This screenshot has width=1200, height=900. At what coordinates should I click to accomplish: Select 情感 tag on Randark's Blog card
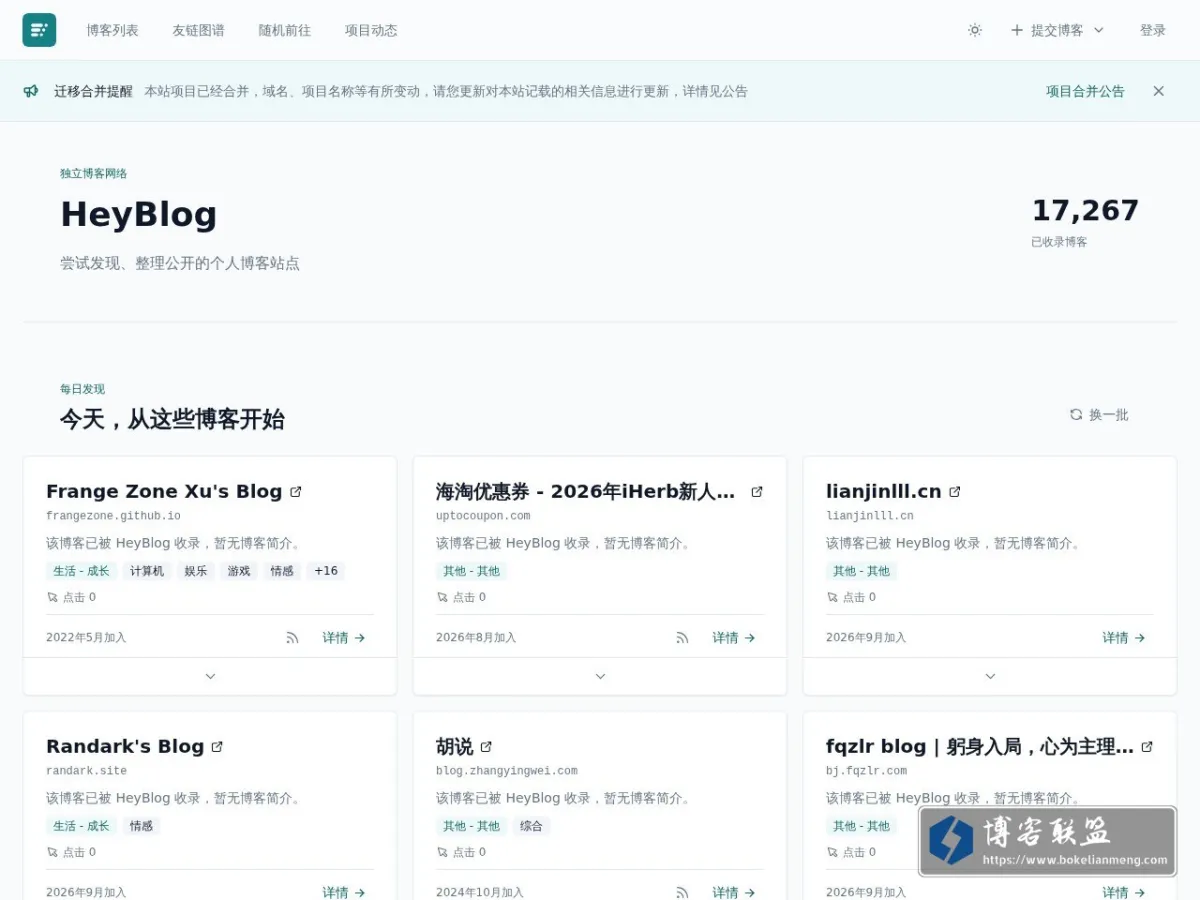(141, 826)
